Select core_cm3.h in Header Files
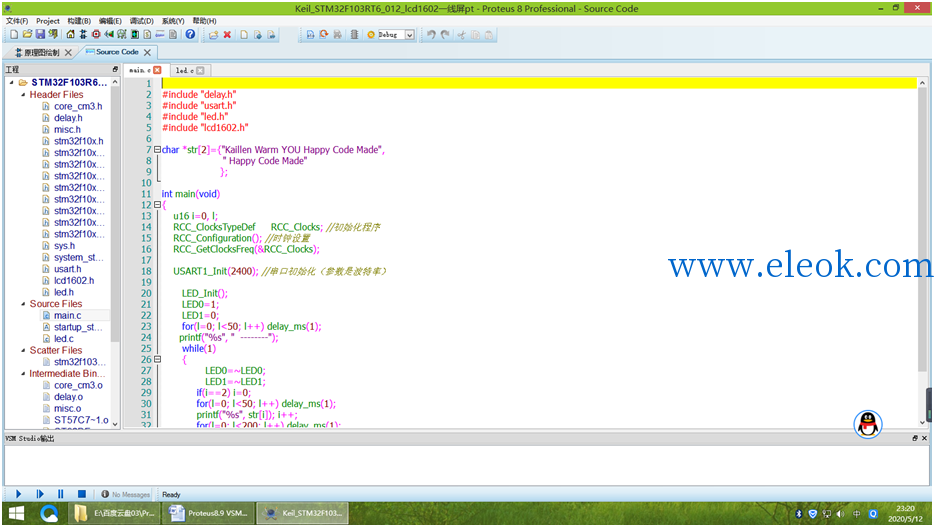Image resolution: width=934 pixels, height=527 pixels. (x=77, y=106)
